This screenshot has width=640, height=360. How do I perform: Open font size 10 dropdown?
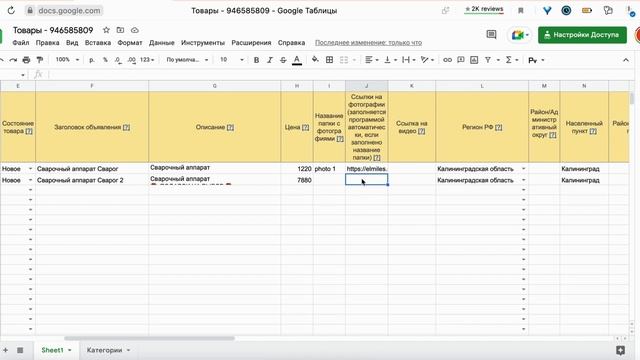231,60
